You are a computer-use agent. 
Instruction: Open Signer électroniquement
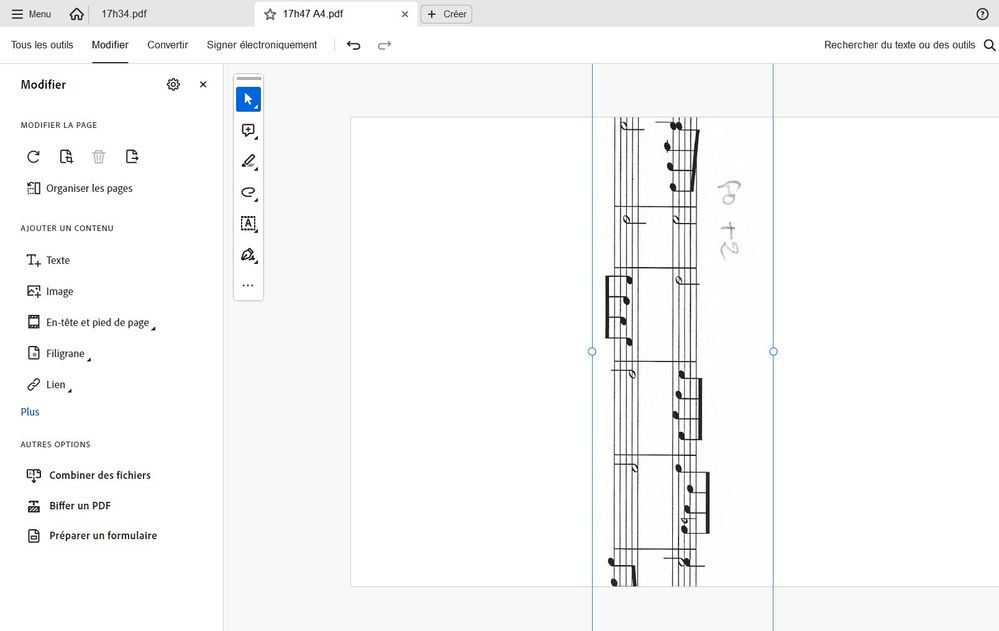point(262,45)
